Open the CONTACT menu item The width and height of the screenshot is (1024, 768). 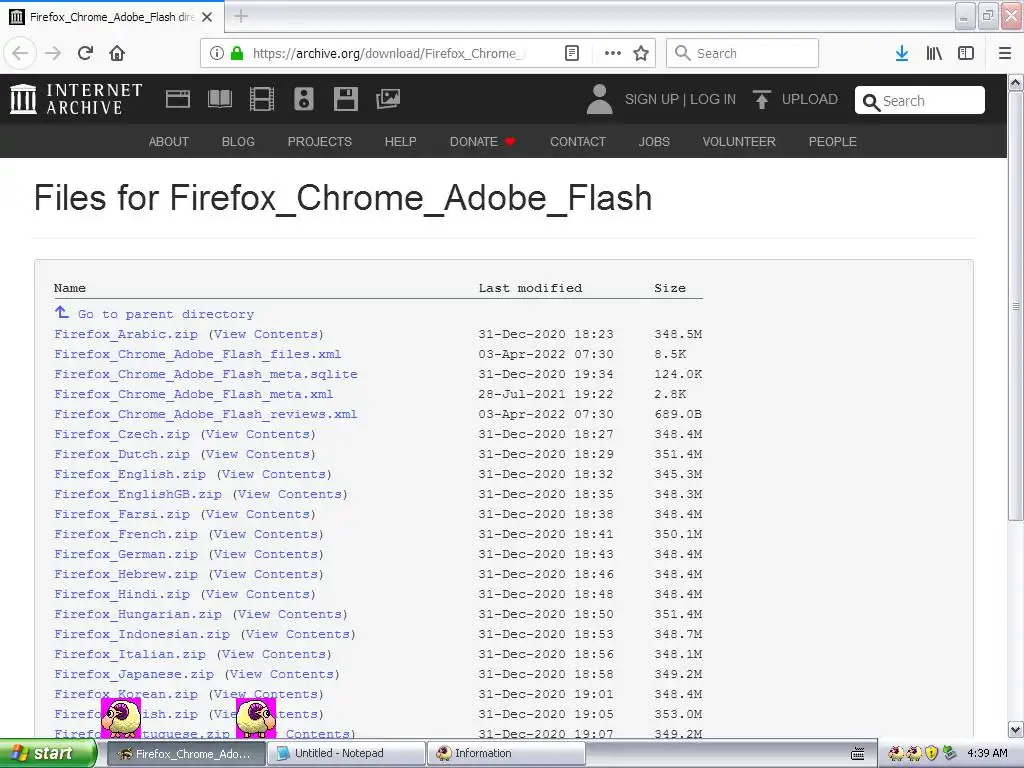578,142
